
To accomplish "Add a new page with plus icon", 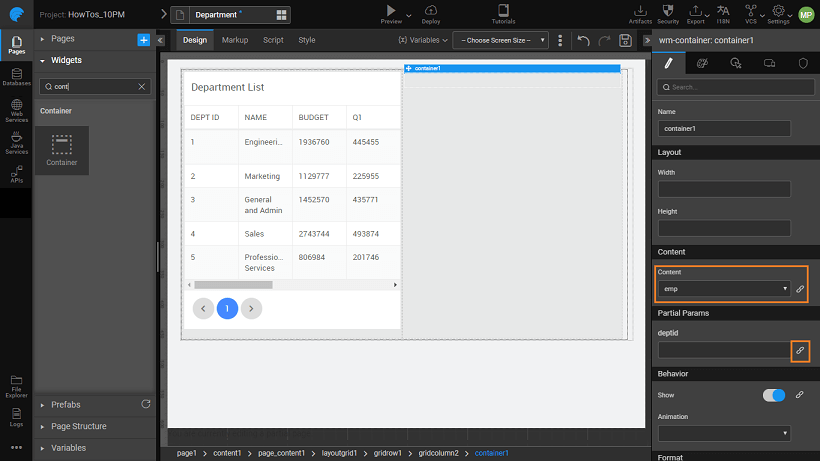I will click(143, 39).
